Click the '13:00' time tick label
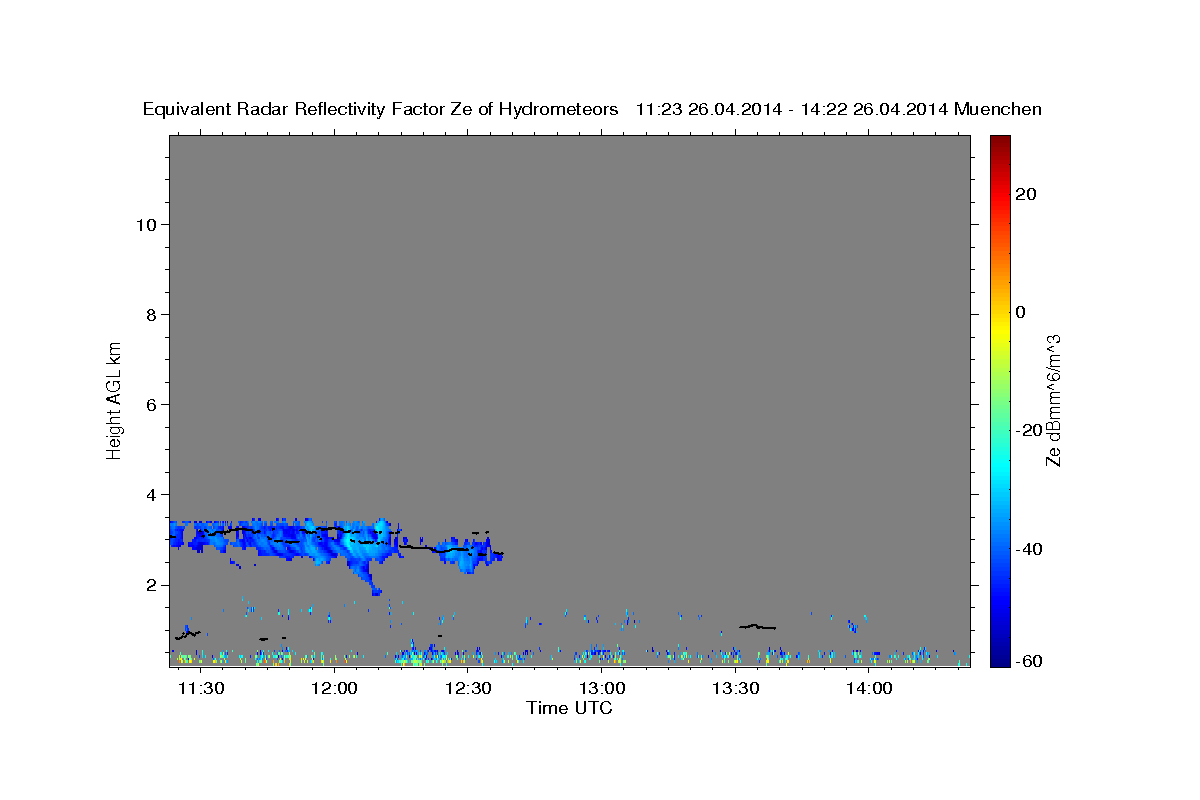Viewport: 1200px width, 800px height. 602,688
